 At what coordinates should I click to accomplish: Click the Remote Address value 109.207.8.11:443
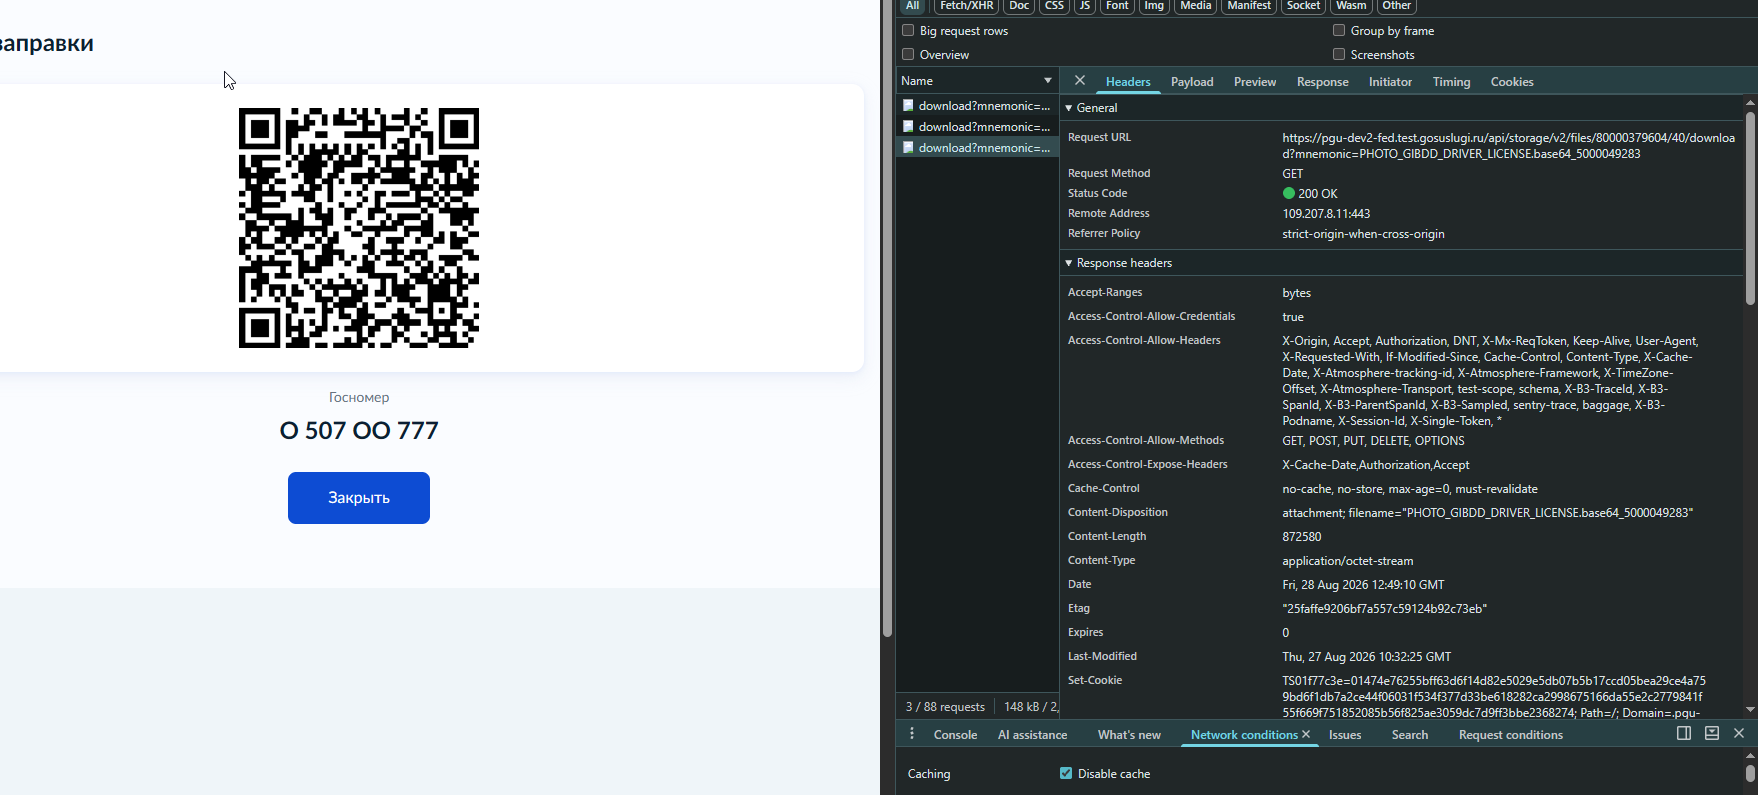click(1326, 214)
